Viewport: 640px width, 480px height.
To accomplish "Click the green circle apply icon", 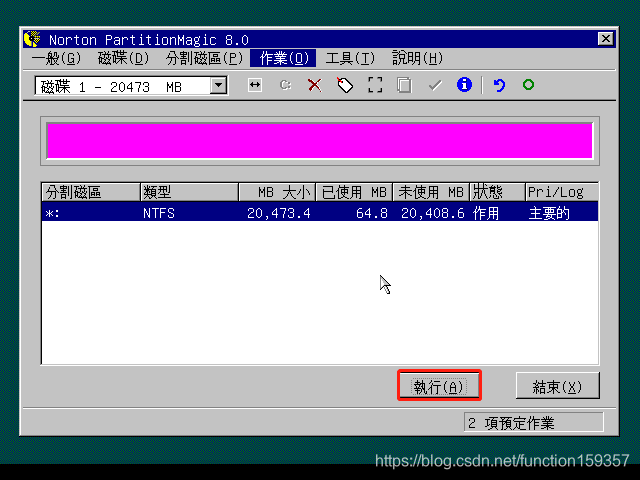I will coord(528,85).
